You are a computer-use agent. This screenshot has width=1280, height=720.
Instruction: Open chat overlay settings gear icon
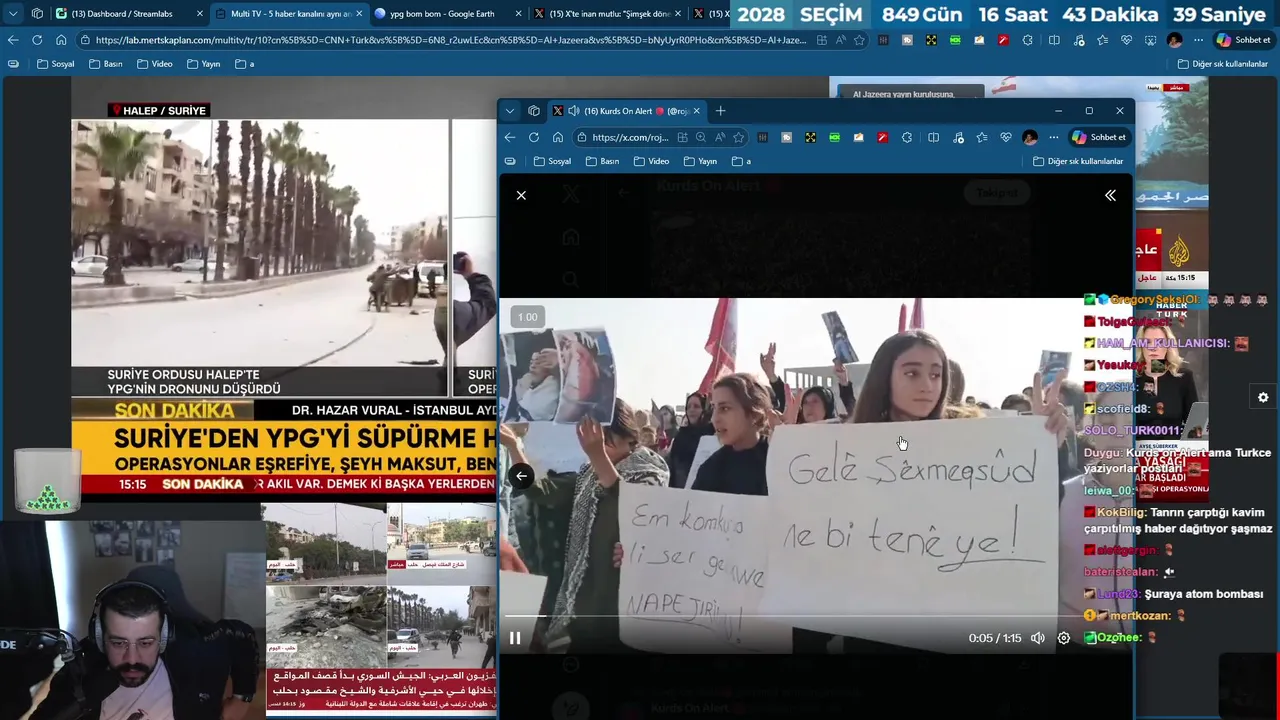1263,397
